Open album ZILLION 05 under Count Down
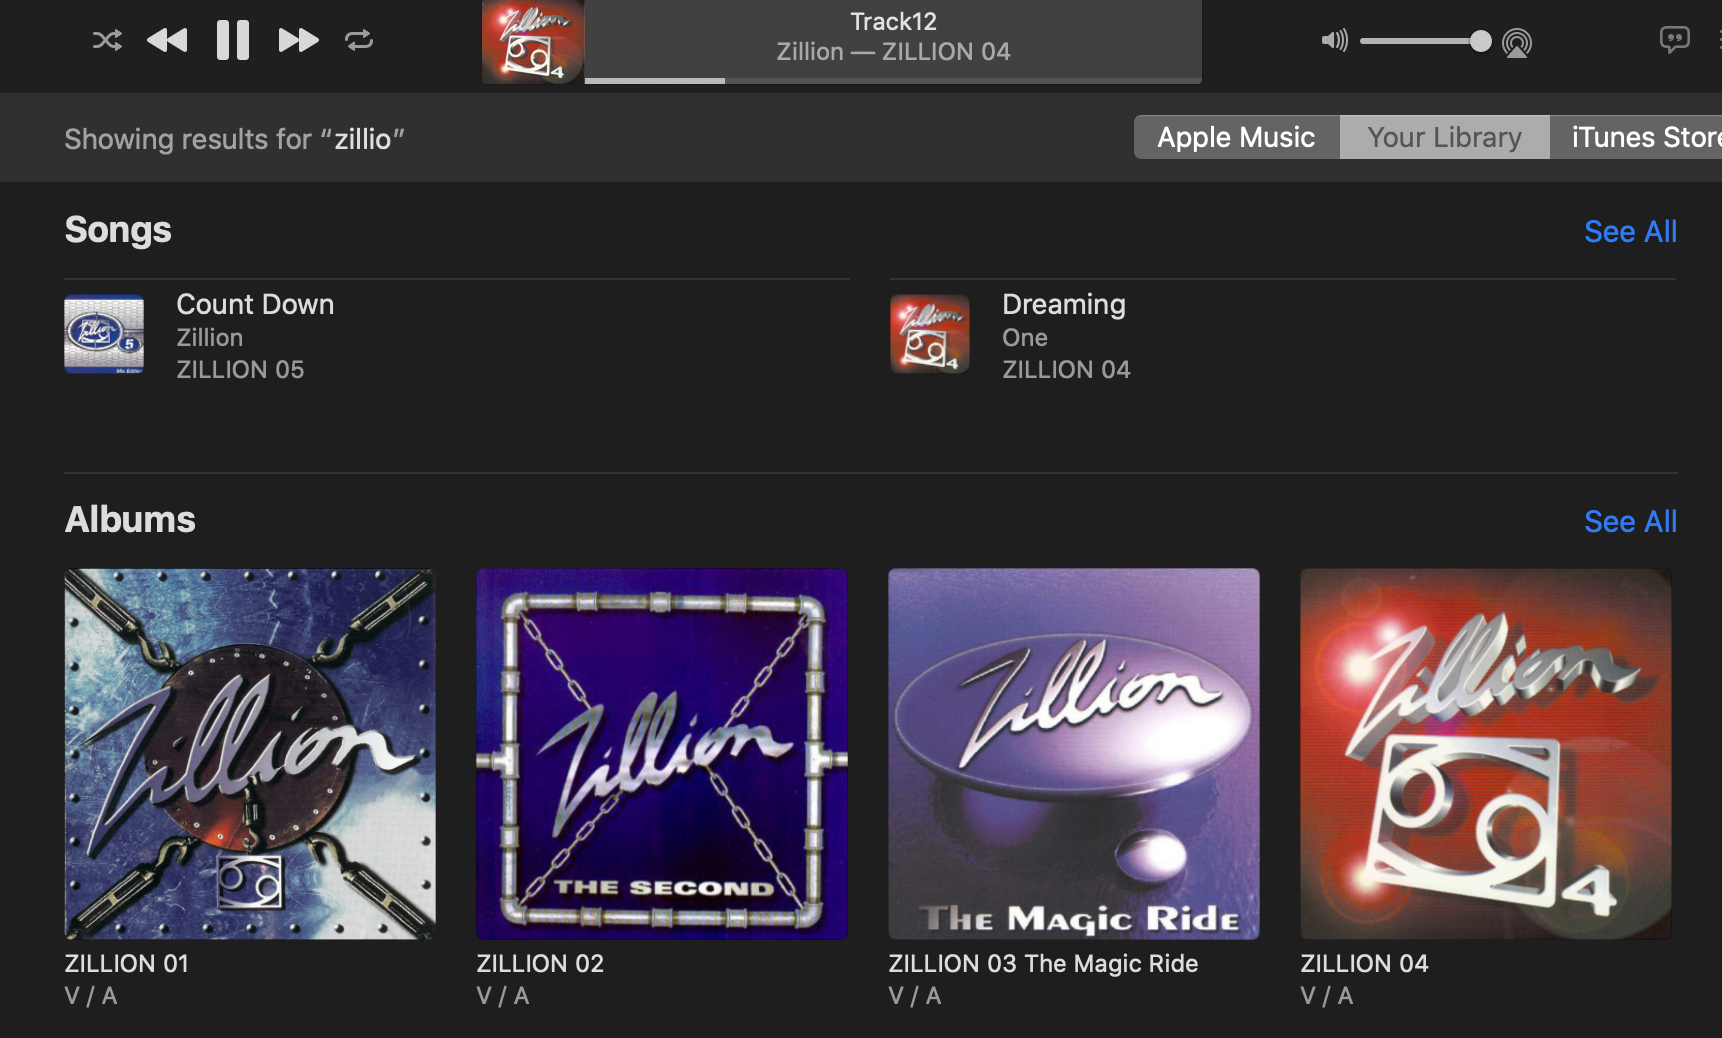This screenshot has width=1722, height=1038. point(240,369)
